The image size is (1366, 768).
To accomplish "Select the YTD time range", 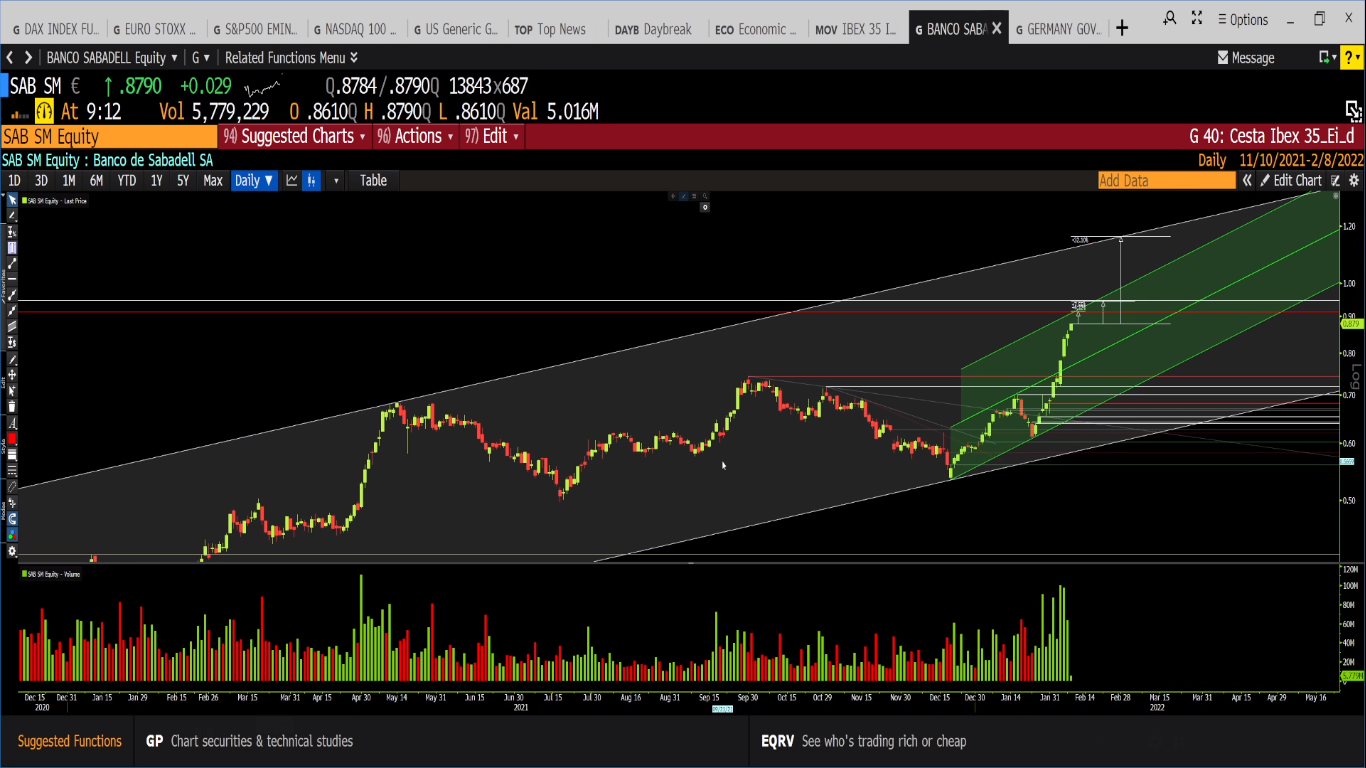I will tap(126, 181).
